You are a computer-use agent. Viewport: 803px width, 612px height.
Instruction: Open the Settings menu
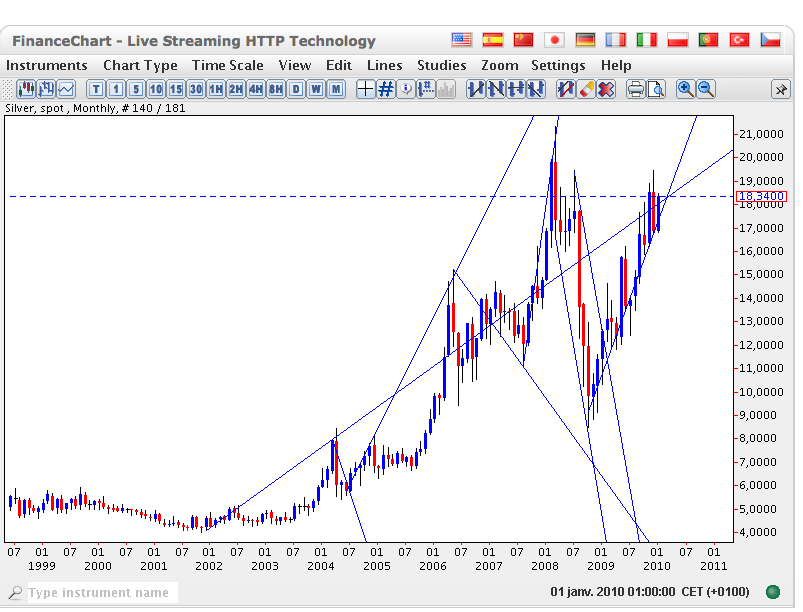(558, 65)
